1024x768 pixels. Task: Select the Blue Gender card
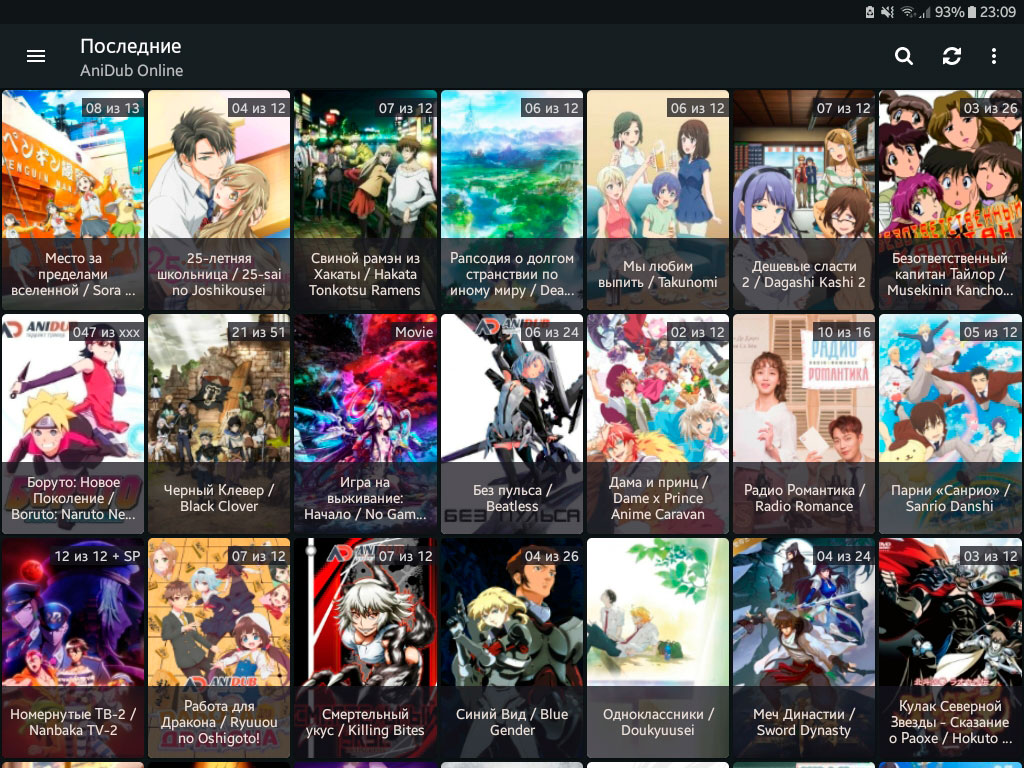tap(511, 648)
